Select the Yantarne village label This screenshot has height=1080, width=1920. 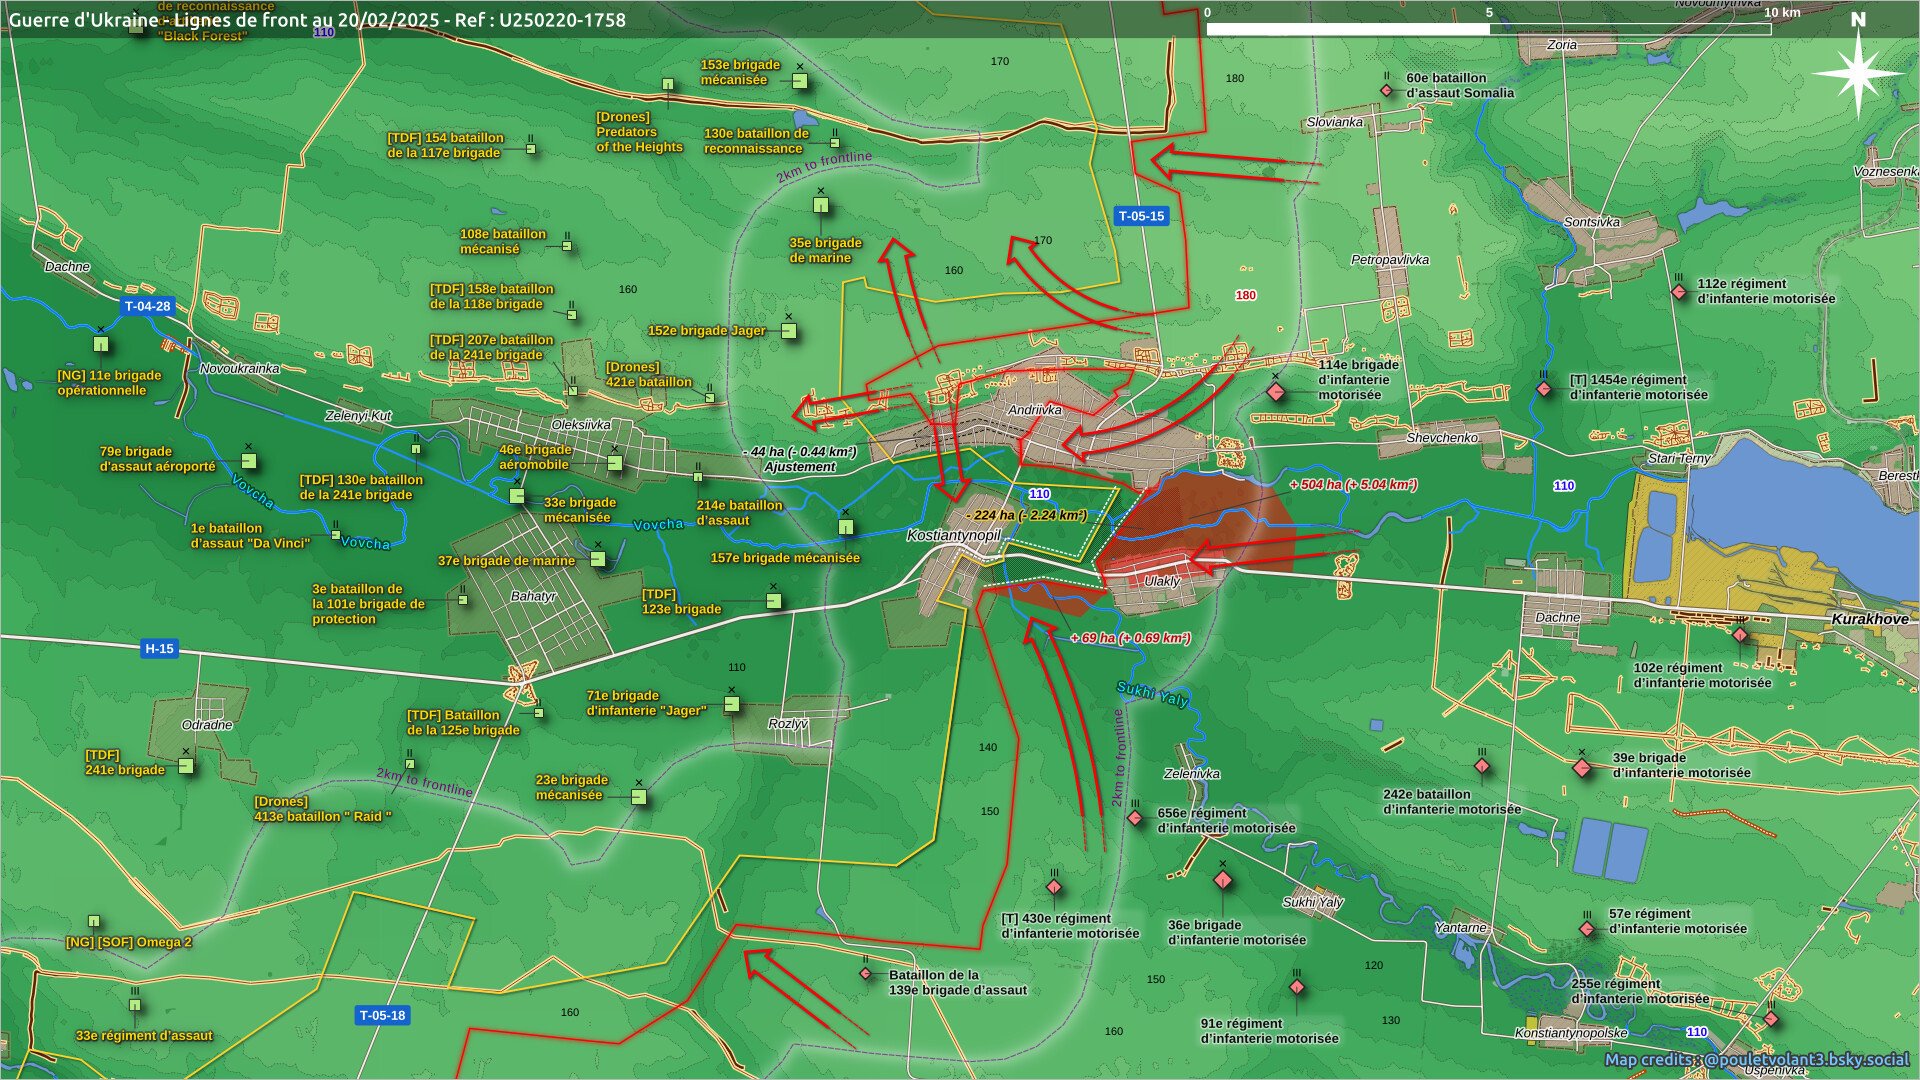tap(1460, 928)
